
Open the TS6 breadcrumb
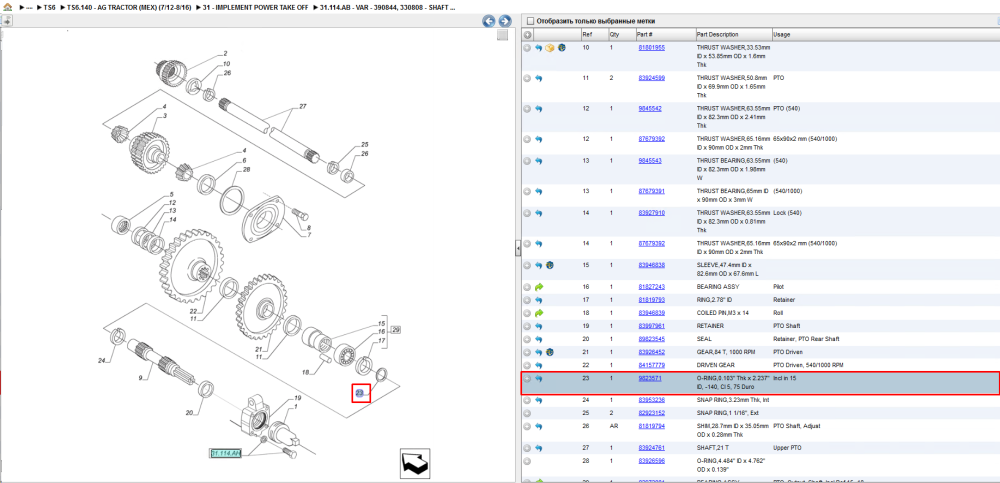pos(49,8)
